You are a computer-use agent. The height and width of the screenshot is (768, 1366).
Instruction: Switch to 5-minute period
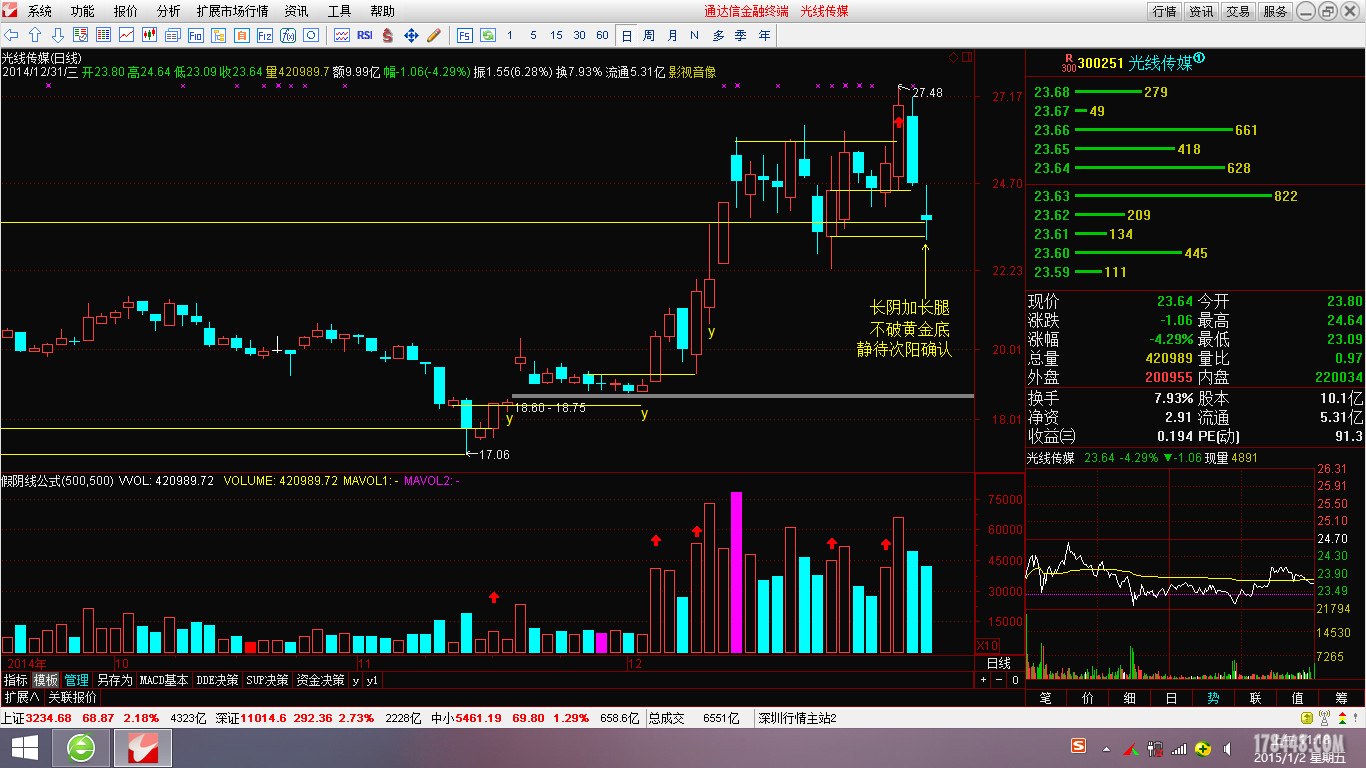(533, 35)
